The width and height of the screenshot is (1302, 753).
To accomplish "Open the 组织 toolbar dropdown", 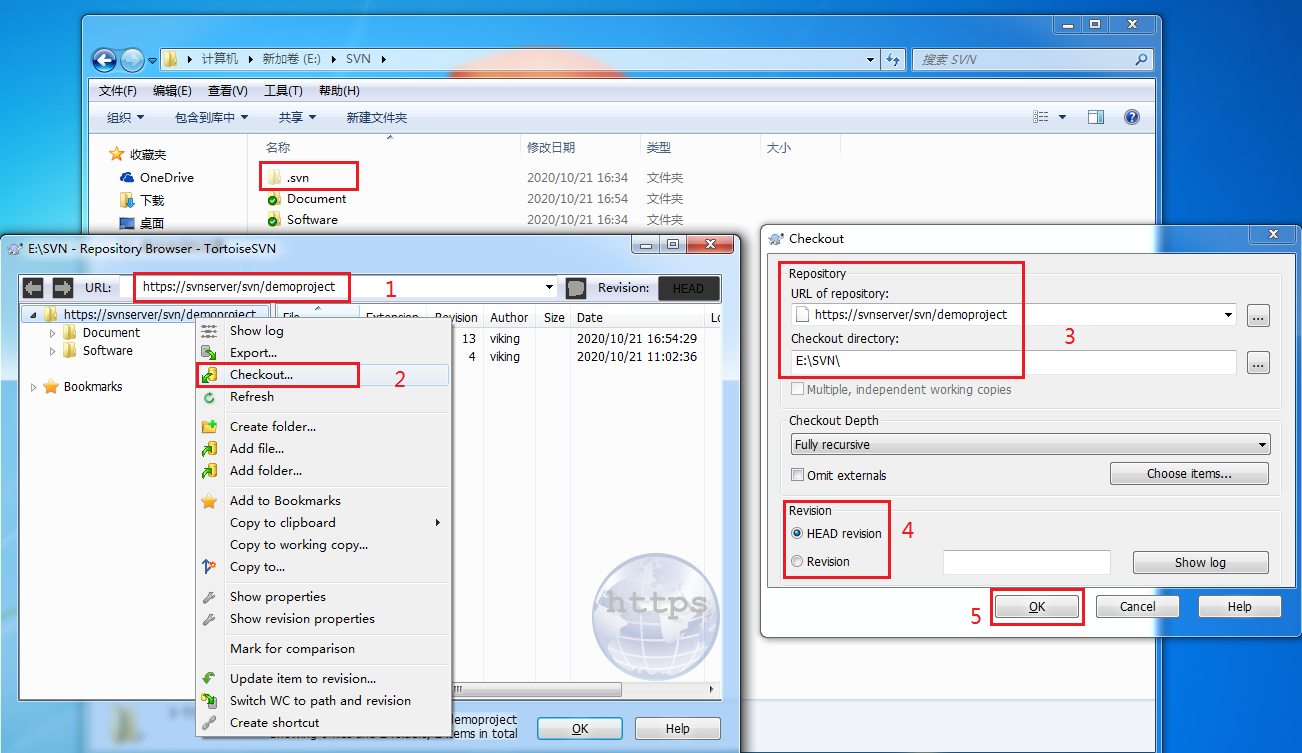I will [x=126, y=117].
